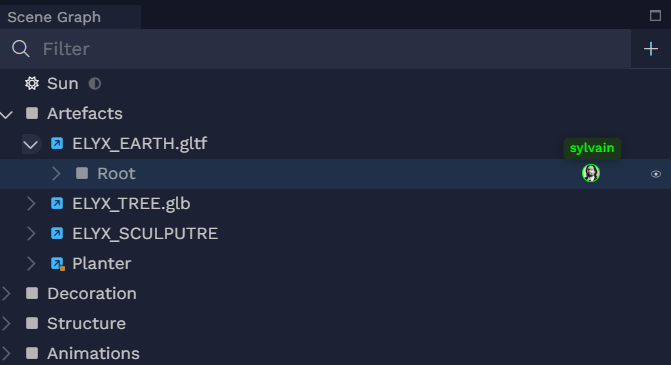Switch to the Scene Graph tab
The image size is (671, 365).
[54, 17]
